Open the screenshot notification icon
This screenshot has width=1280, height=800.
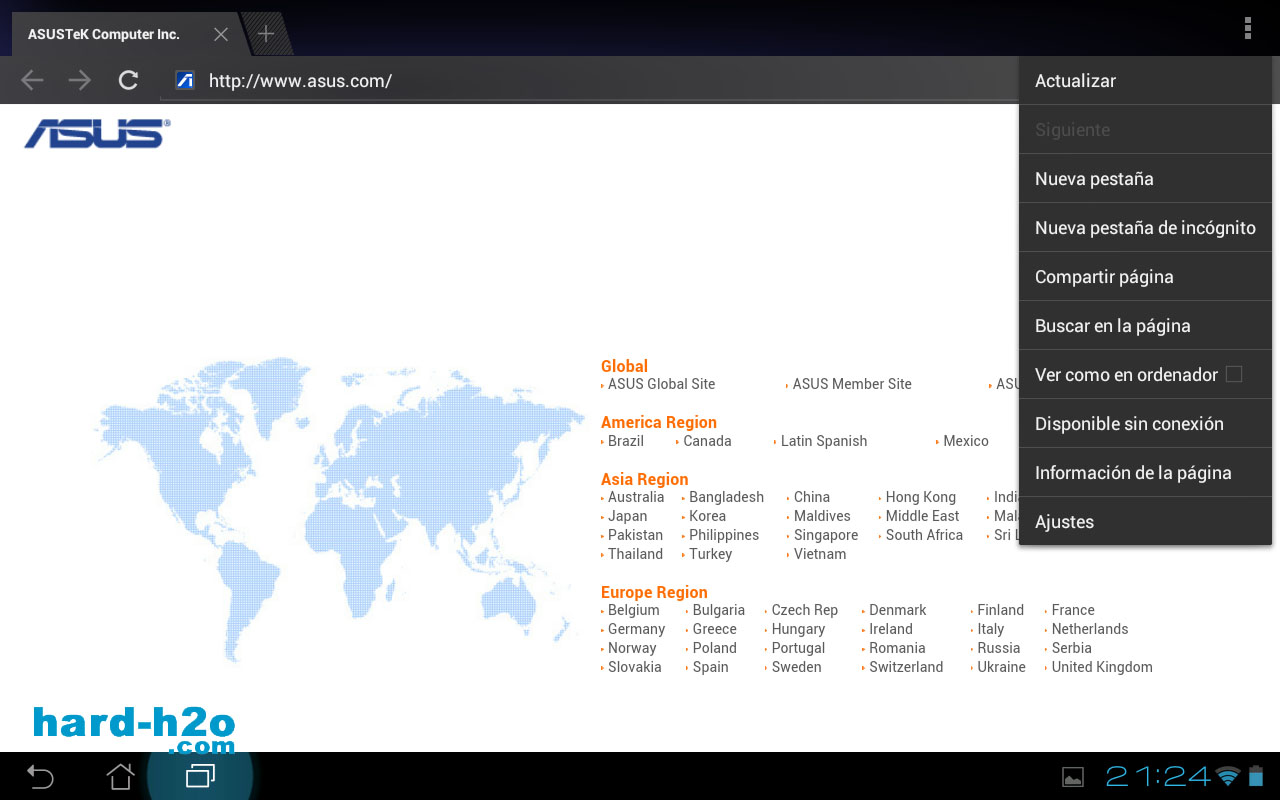click(1073, 776)
